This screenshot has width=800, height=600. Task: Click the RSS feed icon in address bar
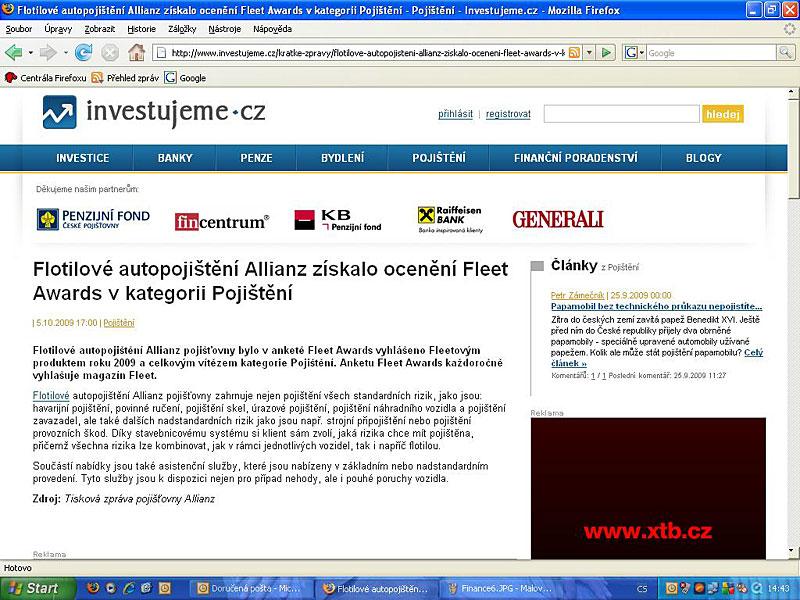(x=574, y=53)
